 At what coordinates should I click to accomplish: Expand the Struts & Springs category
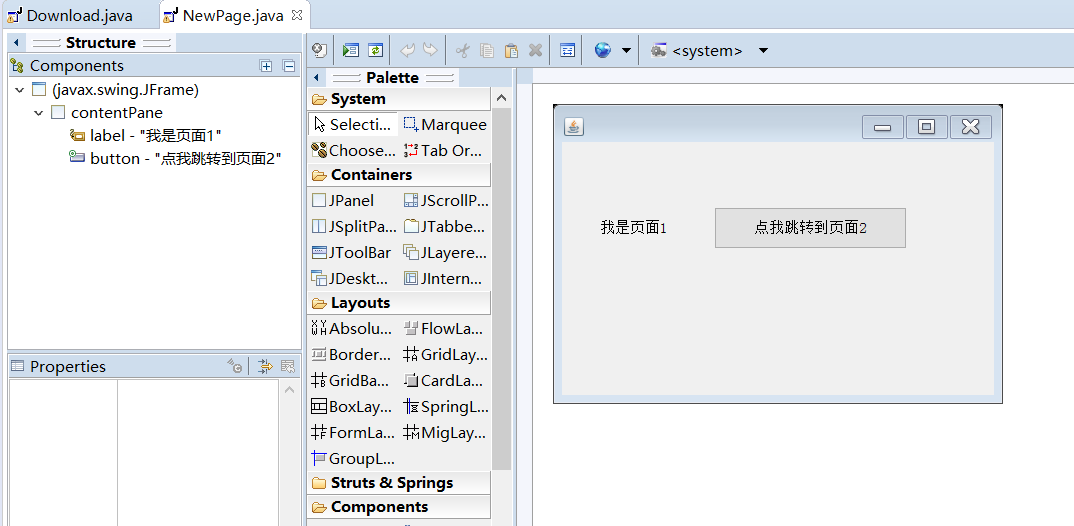(399, 483)
